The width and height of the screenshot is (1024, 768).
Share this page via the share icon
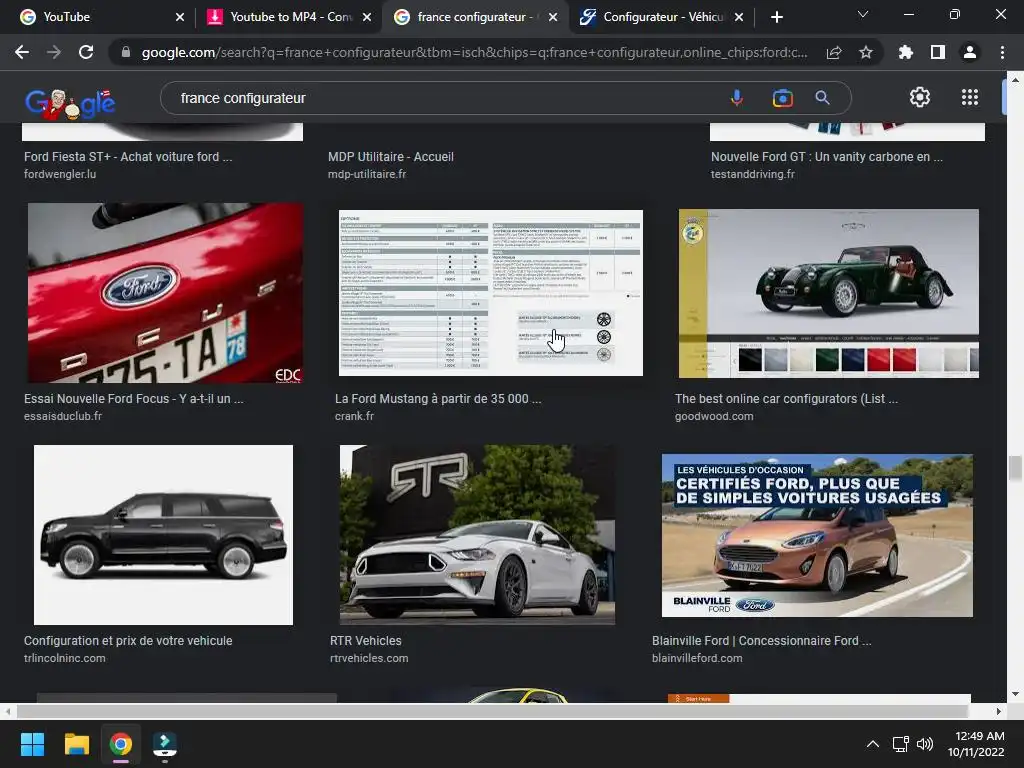click(x=834, y=53)
